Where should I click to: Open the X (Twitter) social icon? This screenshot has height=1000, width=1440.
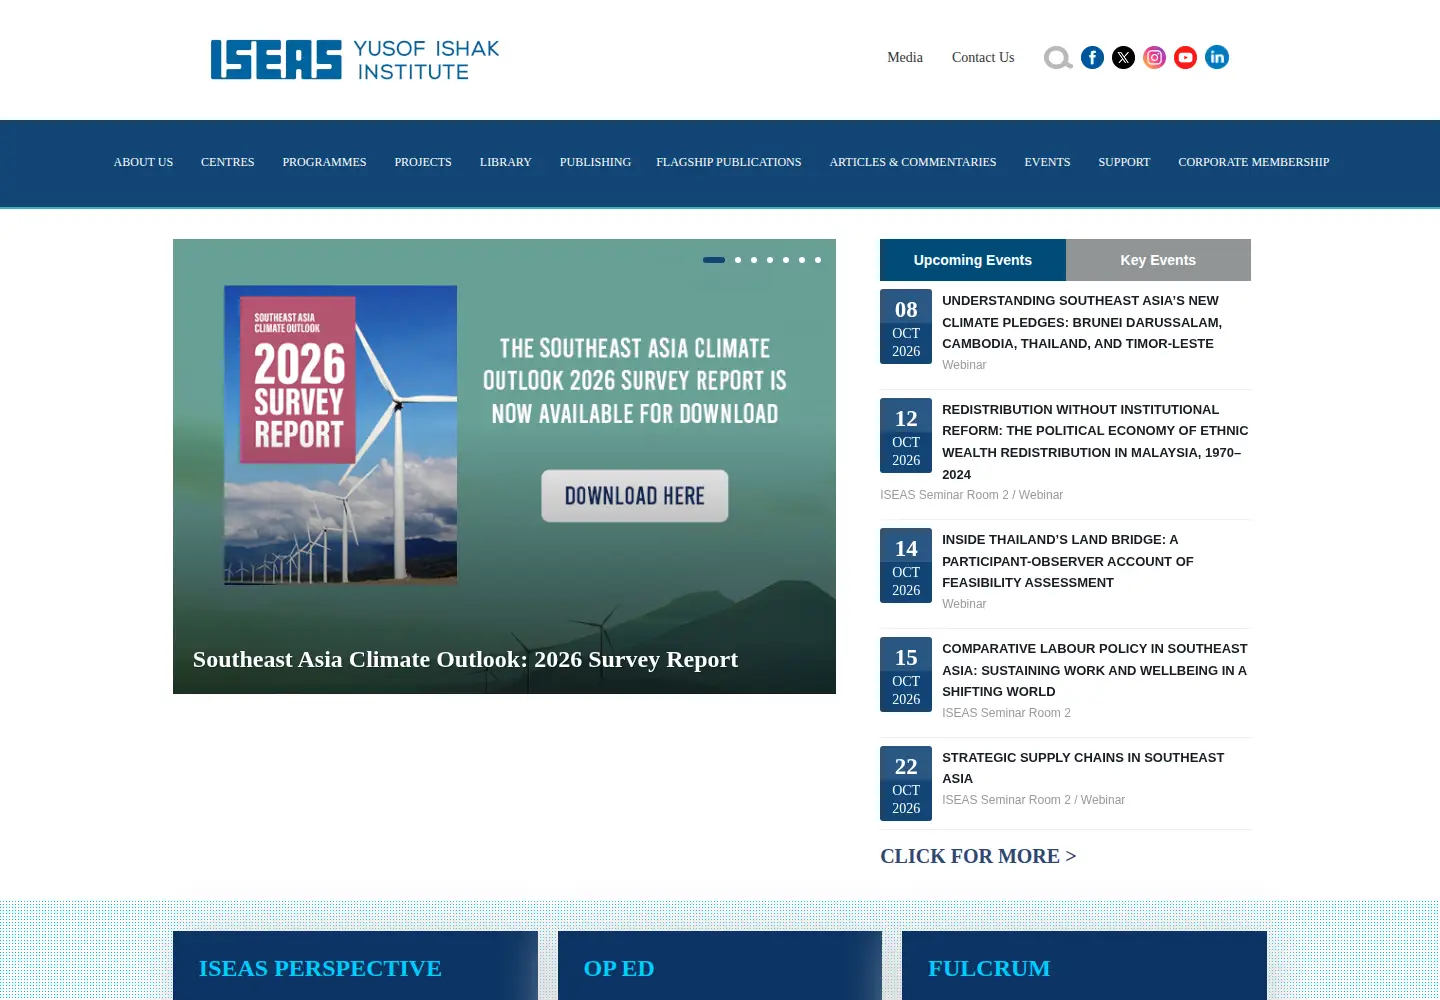[1124, 58]
